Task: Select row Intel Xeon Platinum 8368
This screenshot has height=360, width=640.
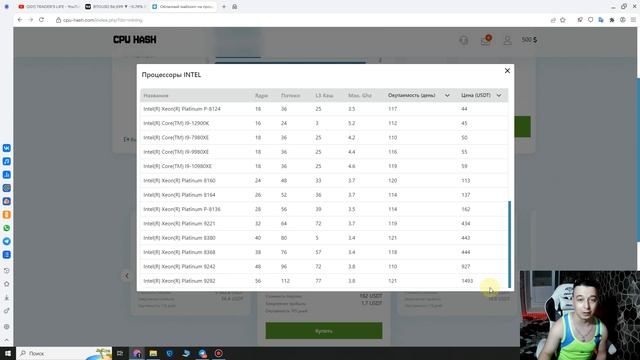Action: [x=324, y=252]
